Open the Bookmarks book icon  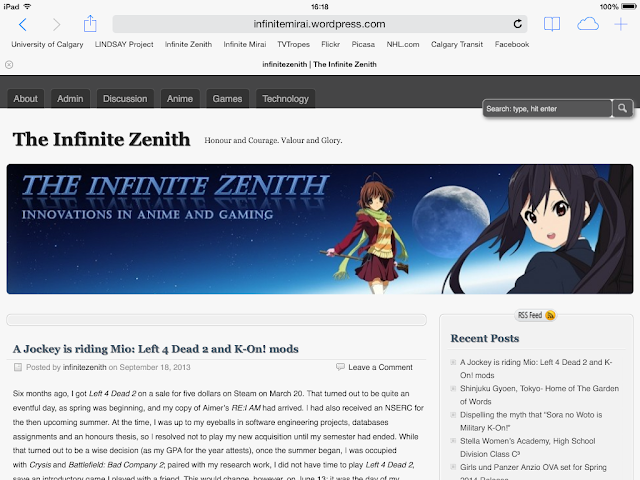coord(552,24)
